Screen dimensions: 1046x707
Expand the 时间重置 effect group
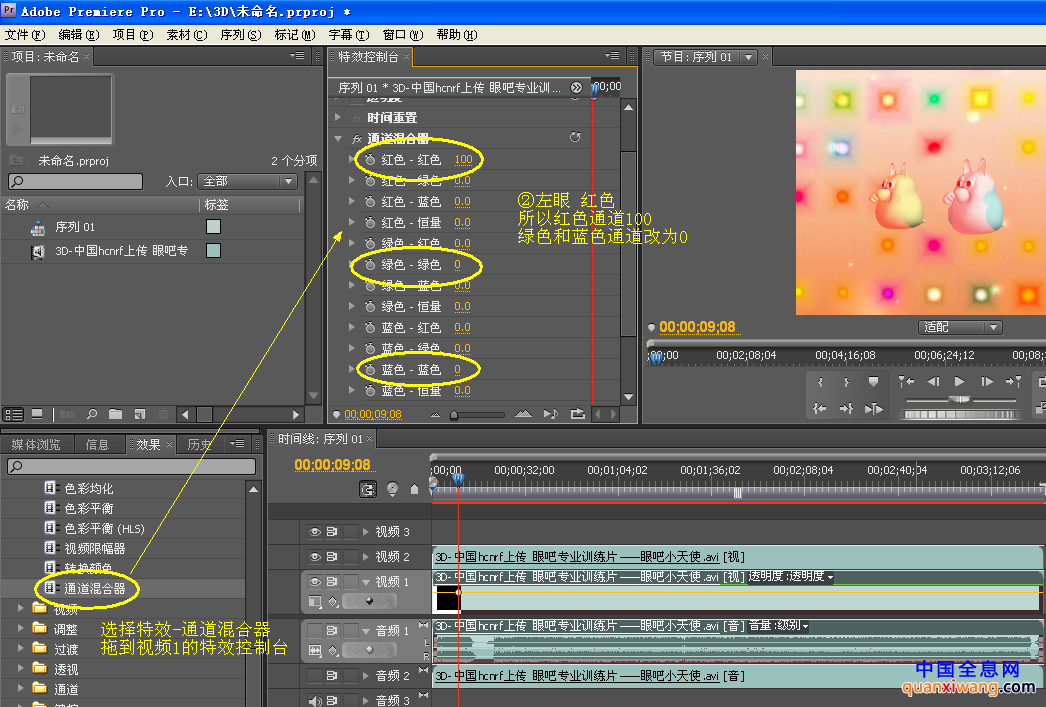(338, 117)
